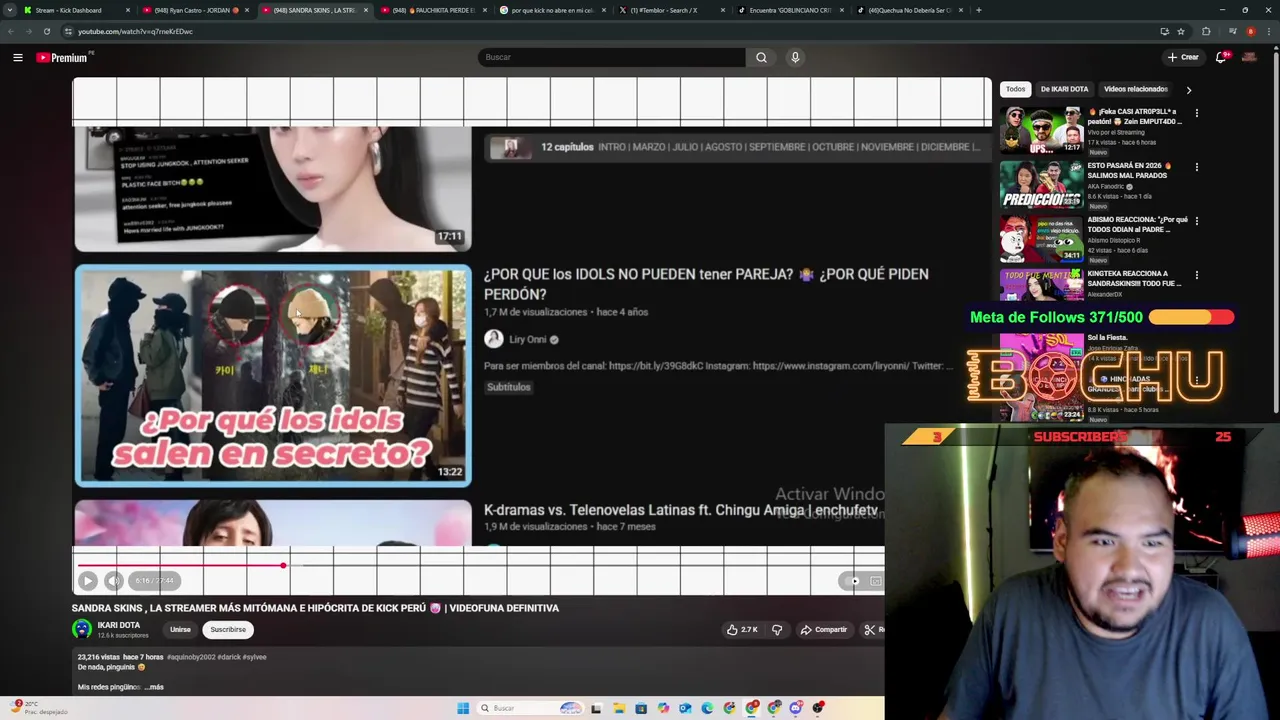The height and width of the screenshot is (720, 1280).
Task: Open browser profile avatar in toolbar
Action: point(1250,31)
